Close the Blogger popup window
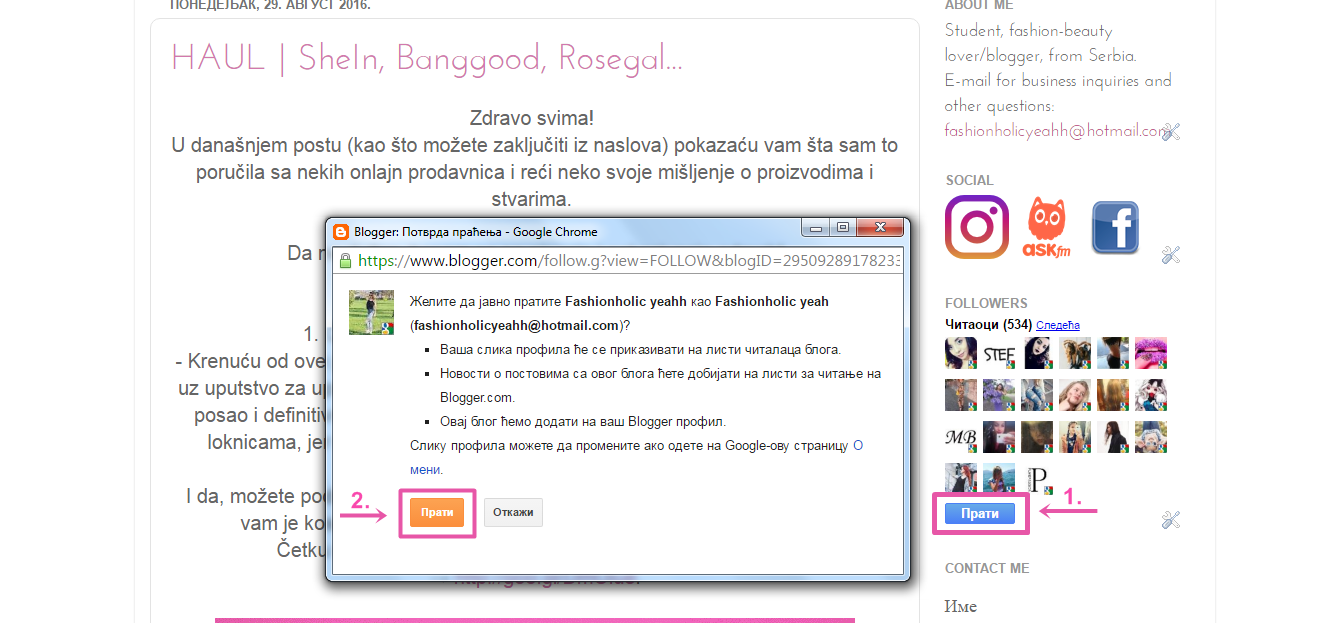The height and width of the screenshot is (623, 1338). click(882, 228)
